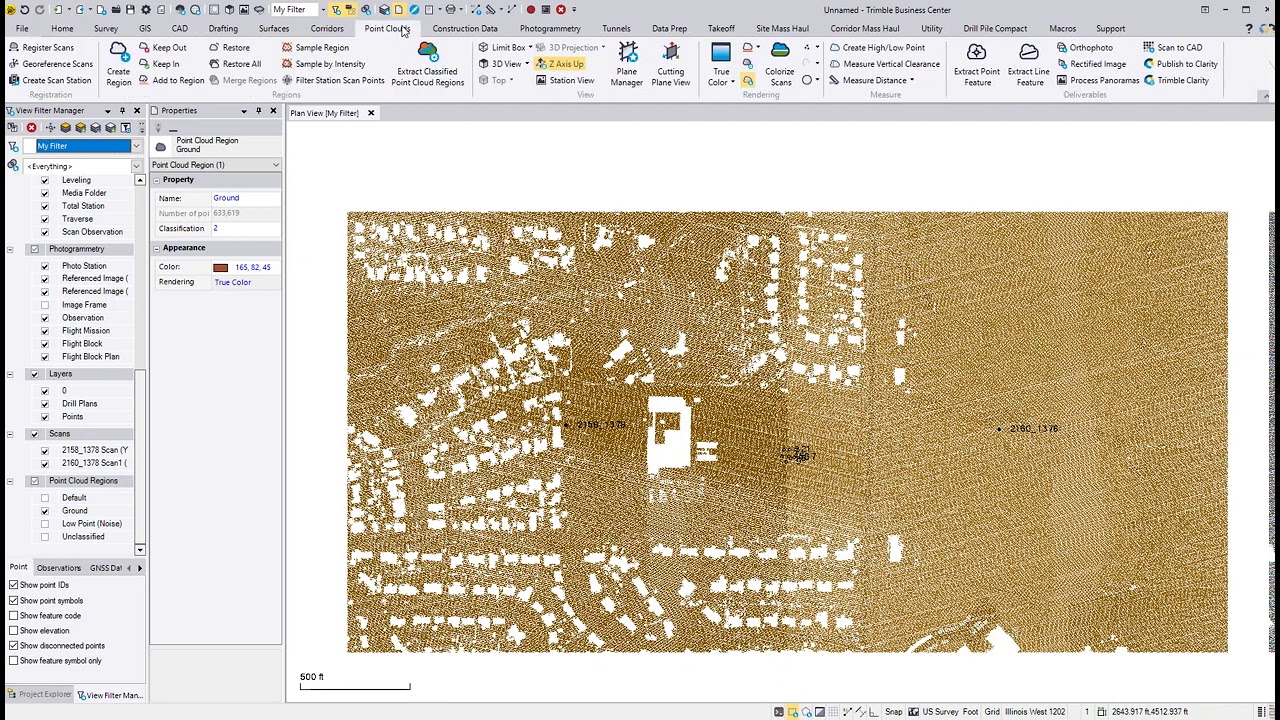Open the File menu

pyautogui.click(x=21, y=29)
